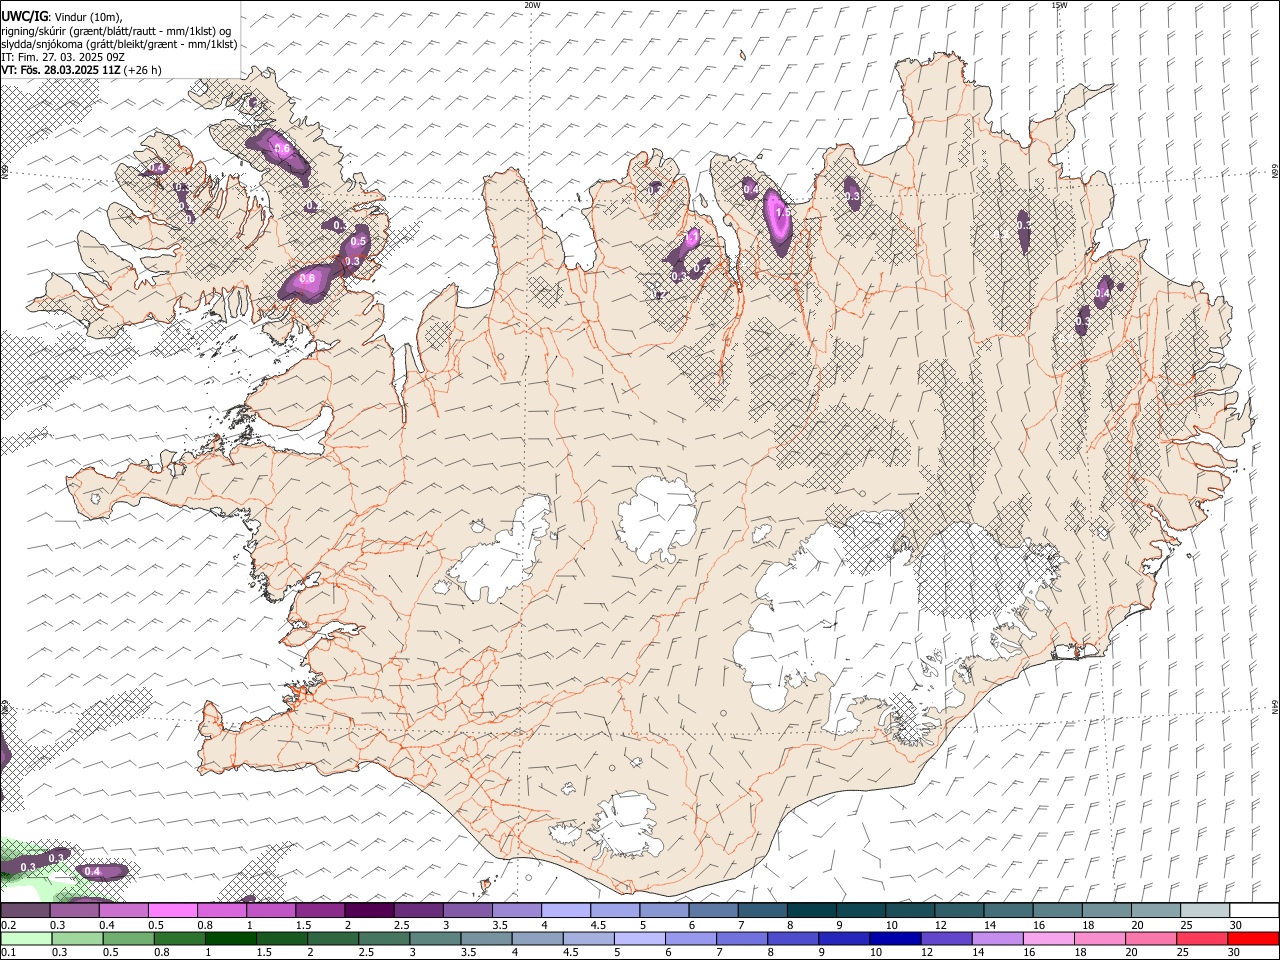Pick the top-row swatch between 0.2 and 0.3
Viewport: 1280px width, 960px height.
click(x=26, y=910)
